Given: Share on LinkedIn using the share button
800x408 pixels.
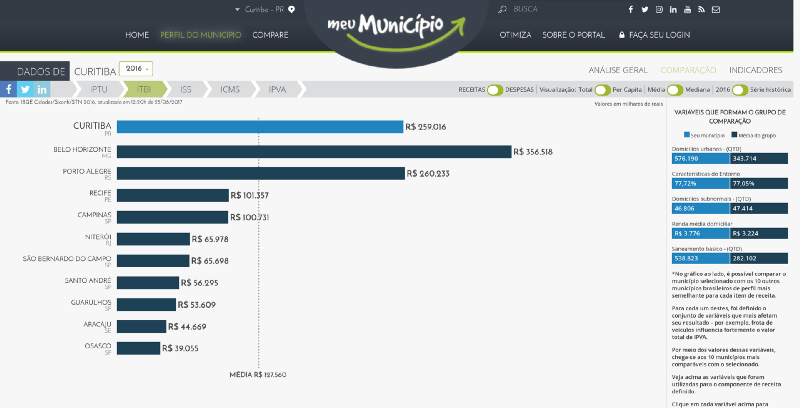Looking at the screenshot, I should [42, 89].
